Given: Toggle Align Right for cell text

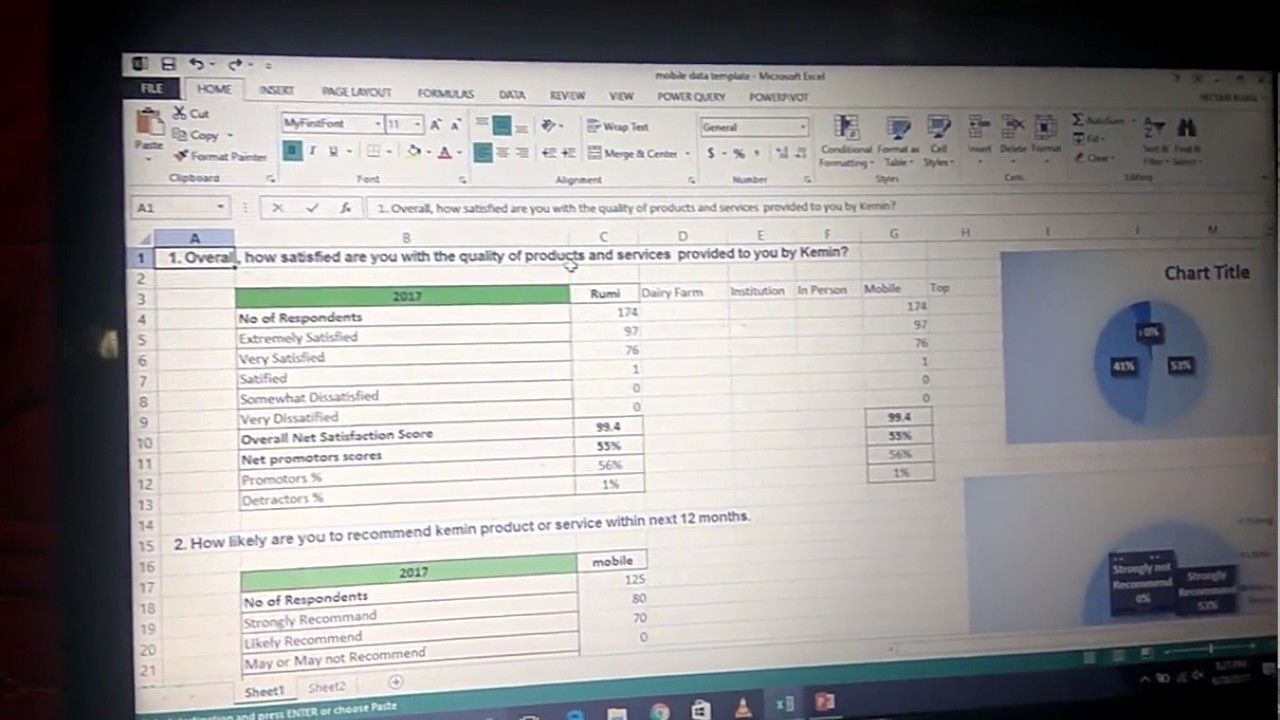Looking at the screenshot, I should click(521, 153).
